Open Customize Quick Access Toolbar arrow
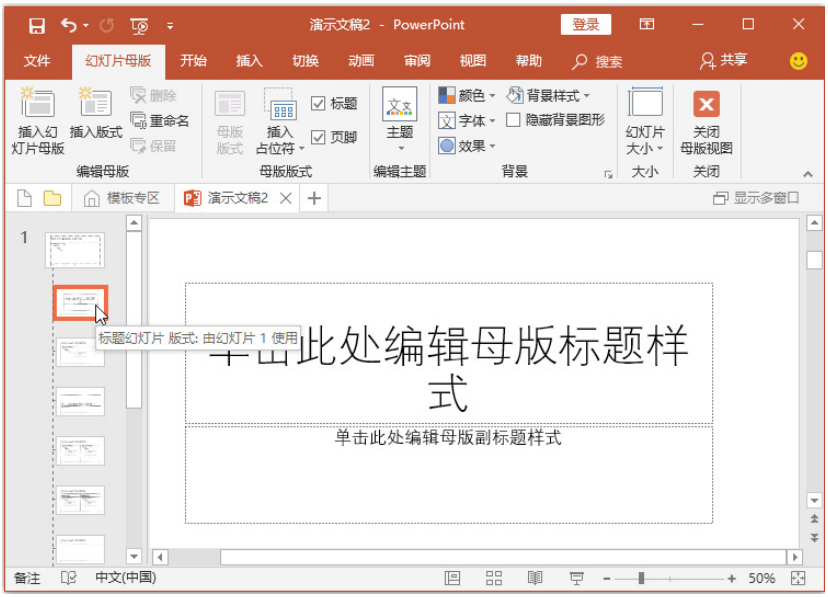Screen dimensions: 828x597 click(170, 25)
